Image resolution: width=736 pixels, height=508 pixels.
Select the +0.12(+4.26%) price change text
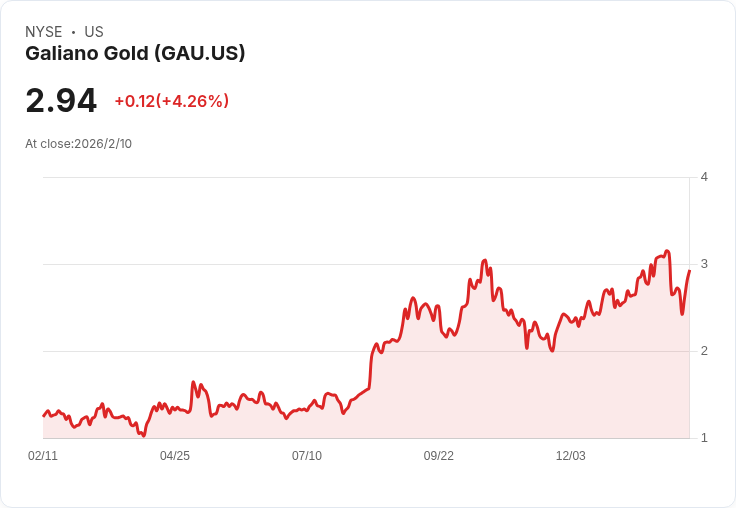171,101
